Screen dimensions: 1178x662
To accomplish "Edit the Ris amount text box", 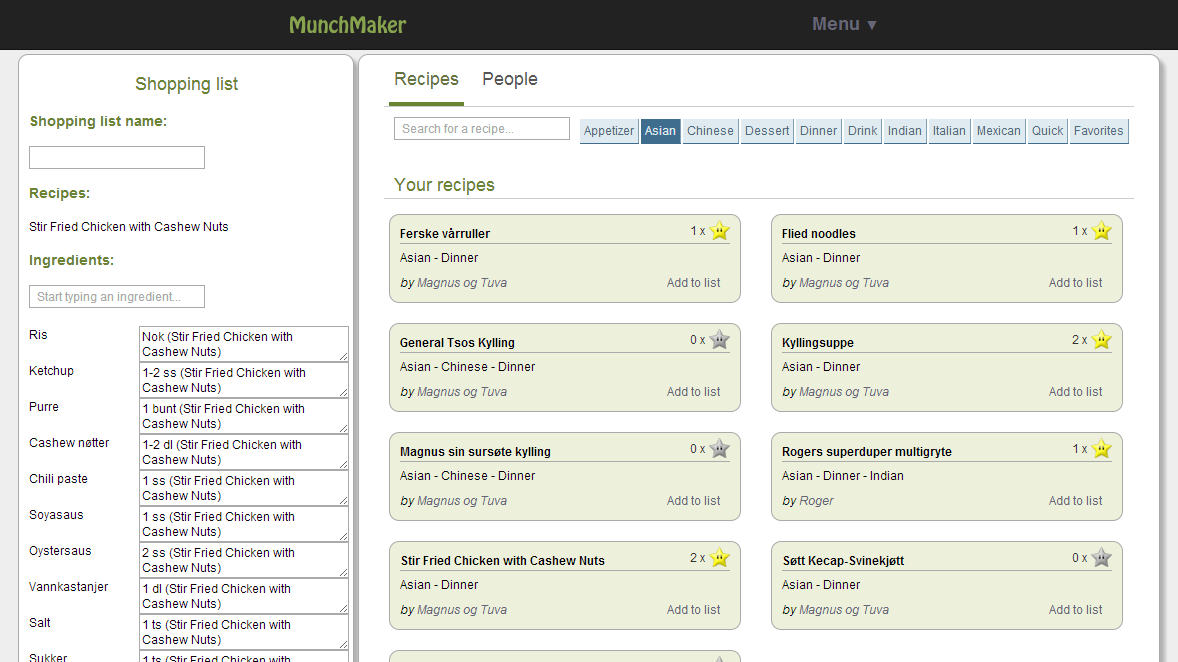I will 244,344.
